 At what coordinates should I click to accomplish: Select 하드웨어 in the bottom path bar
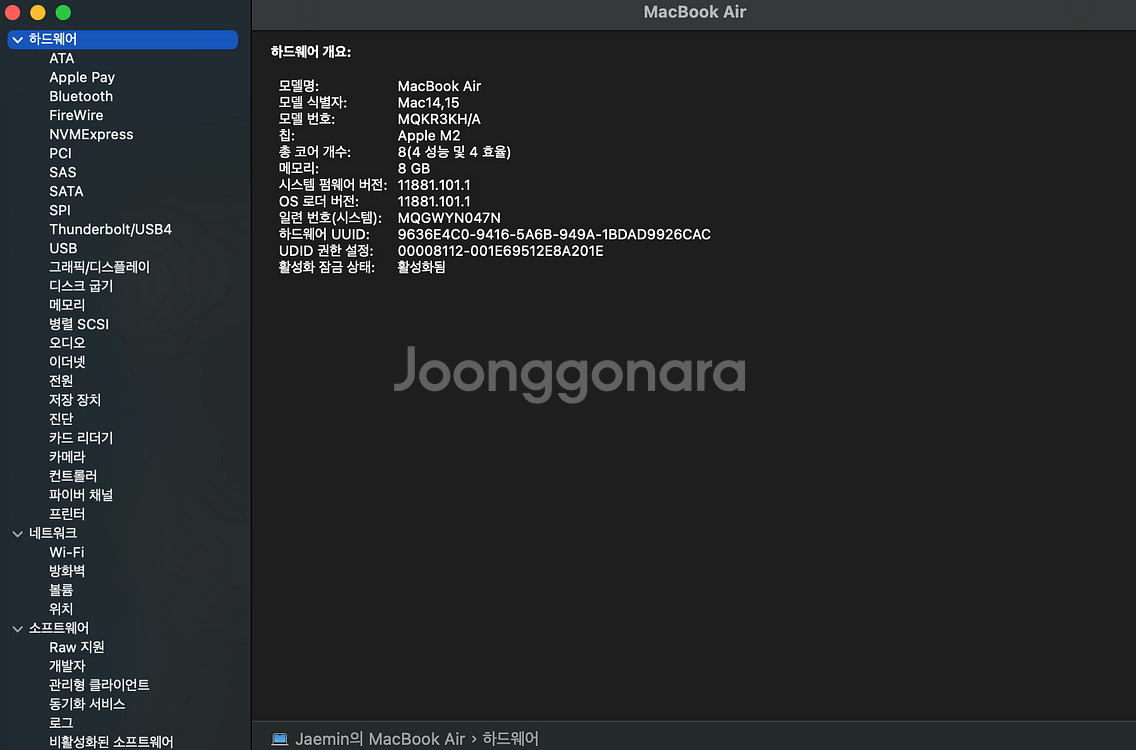coord(510,739)
